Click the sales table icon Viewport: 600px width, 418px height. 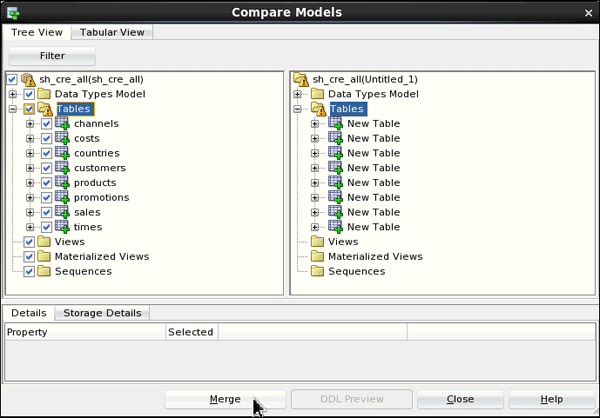[x=62, y=212]
